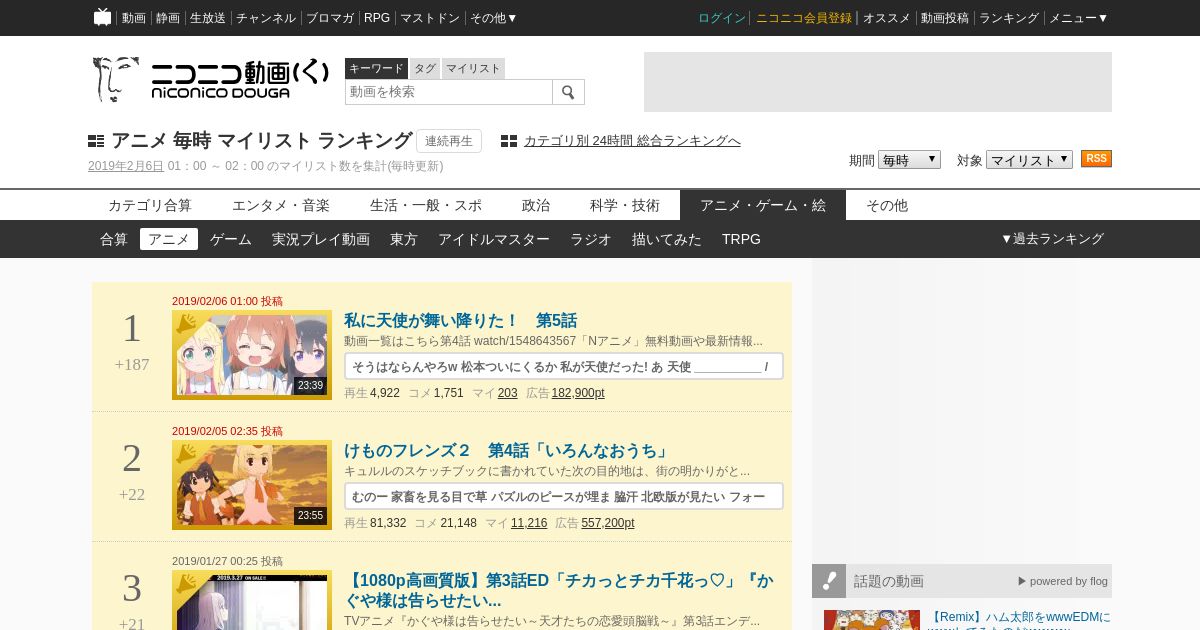Select 合算 subcategory
1200x630 pixels.
(x=114, y=239)
